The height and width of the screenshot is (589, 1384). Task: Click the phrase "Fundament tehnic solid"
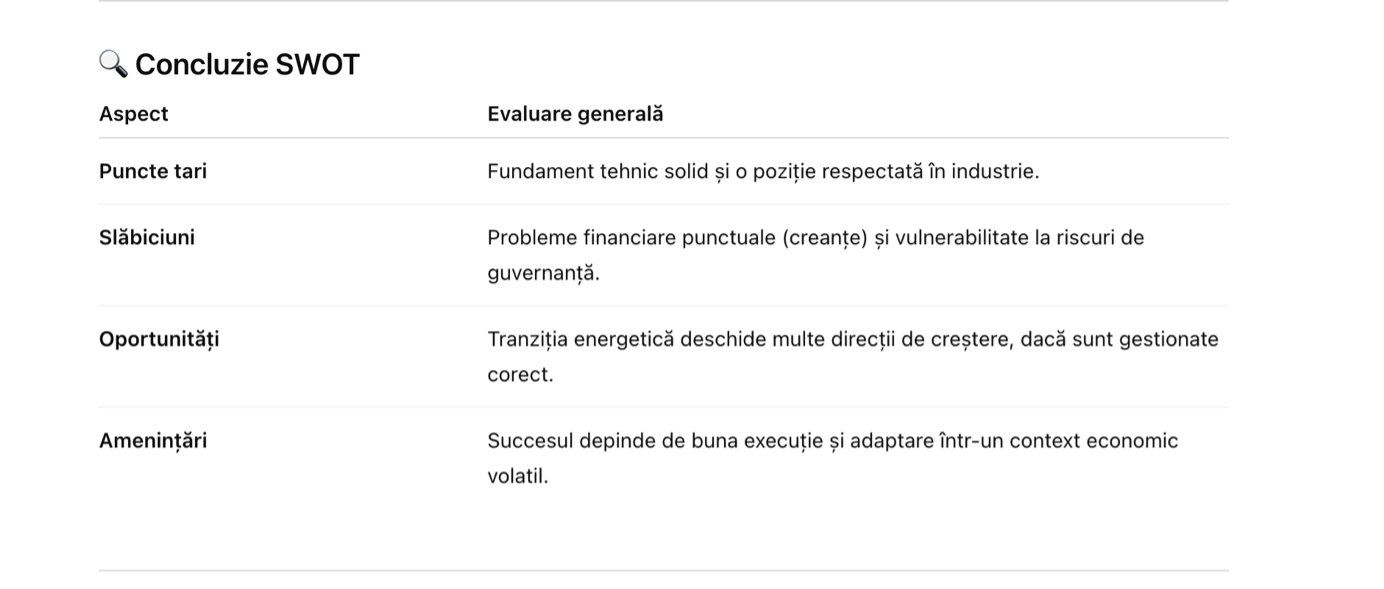(585, 171)
